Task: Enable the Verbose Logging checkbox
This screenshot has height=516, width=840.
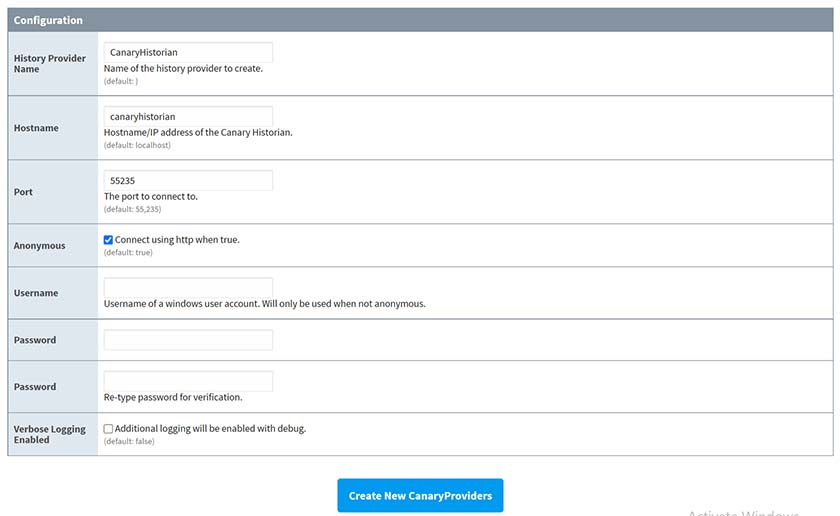Action: (108, 429)
